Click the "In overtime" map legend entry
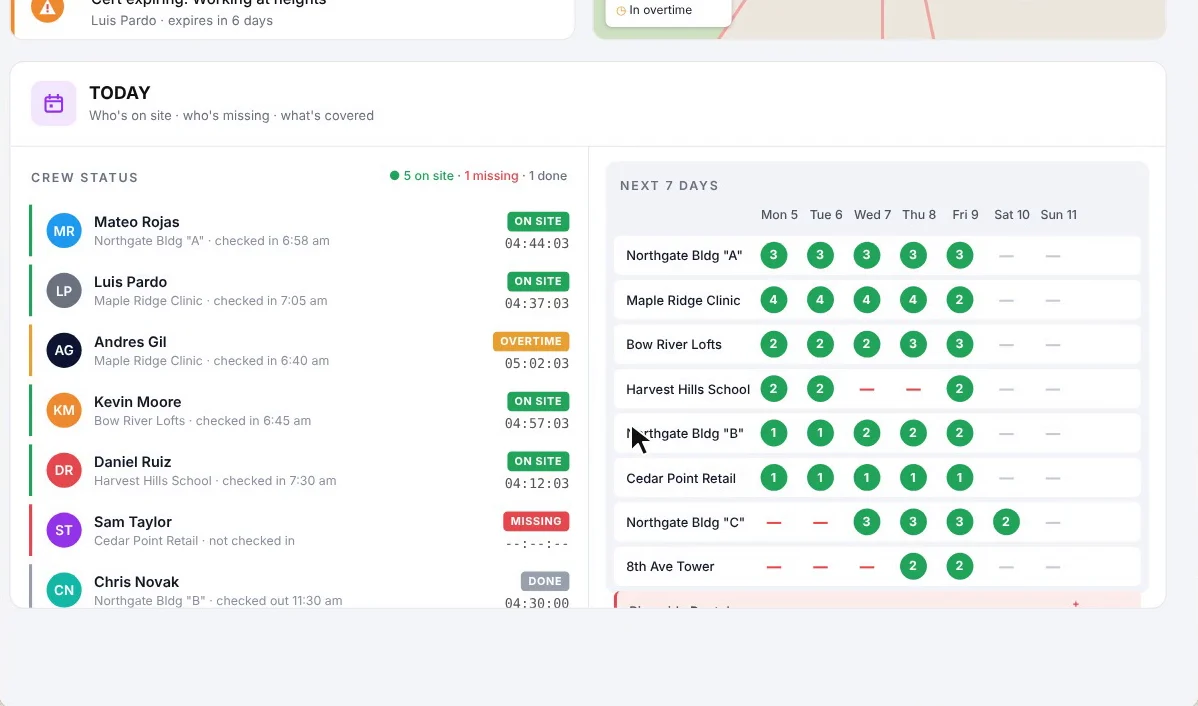Viewport: 1198px width, 706px height. [x=655, y=10]
